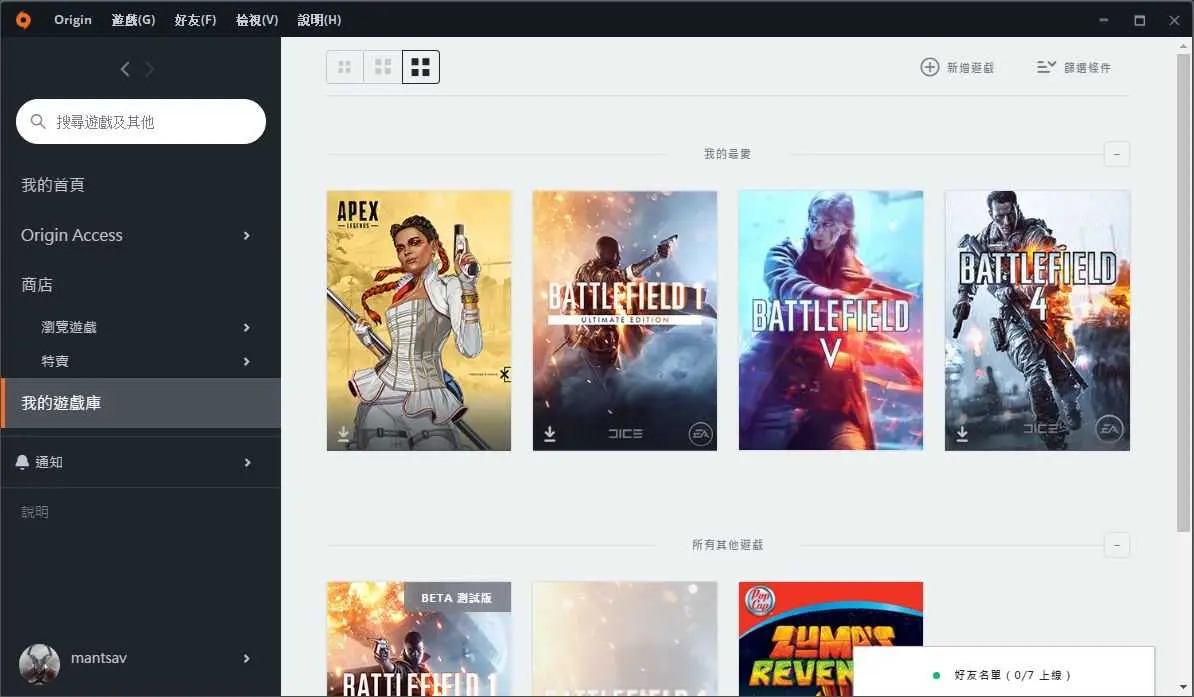Expand the 瀏覽遊戲 submenu arrow
Screen dimensions: 1194x697
246,328
